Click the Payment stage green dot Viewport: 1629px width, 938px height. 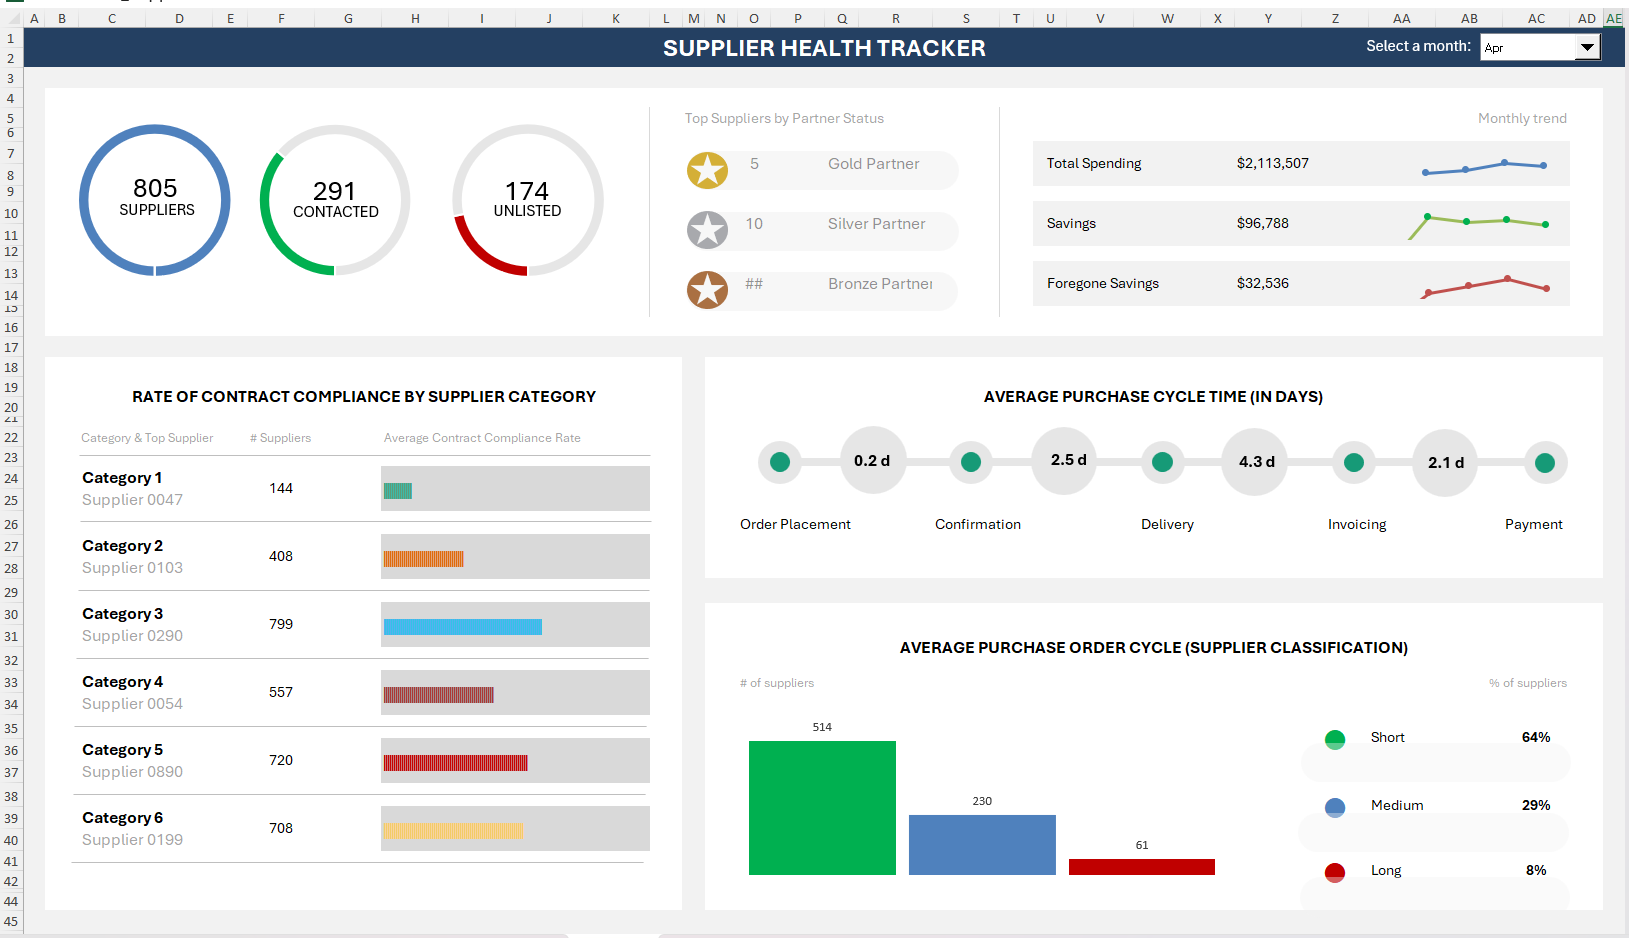[1545, 463]
